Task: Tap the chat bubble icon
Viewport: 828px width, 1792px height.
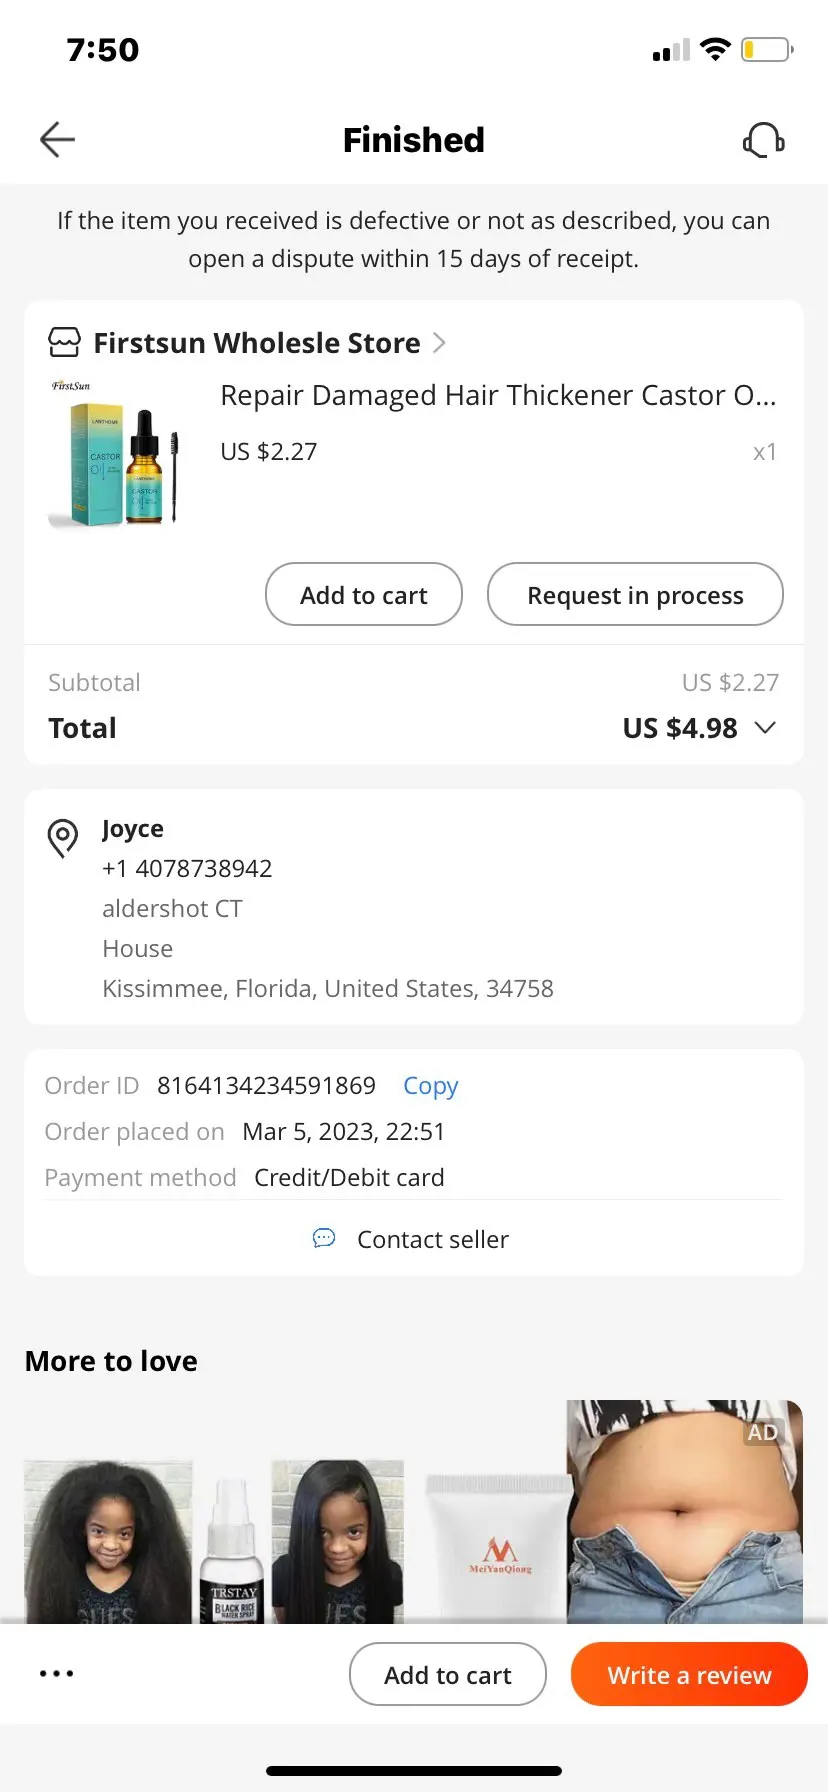Action: tap(324, 1239)
